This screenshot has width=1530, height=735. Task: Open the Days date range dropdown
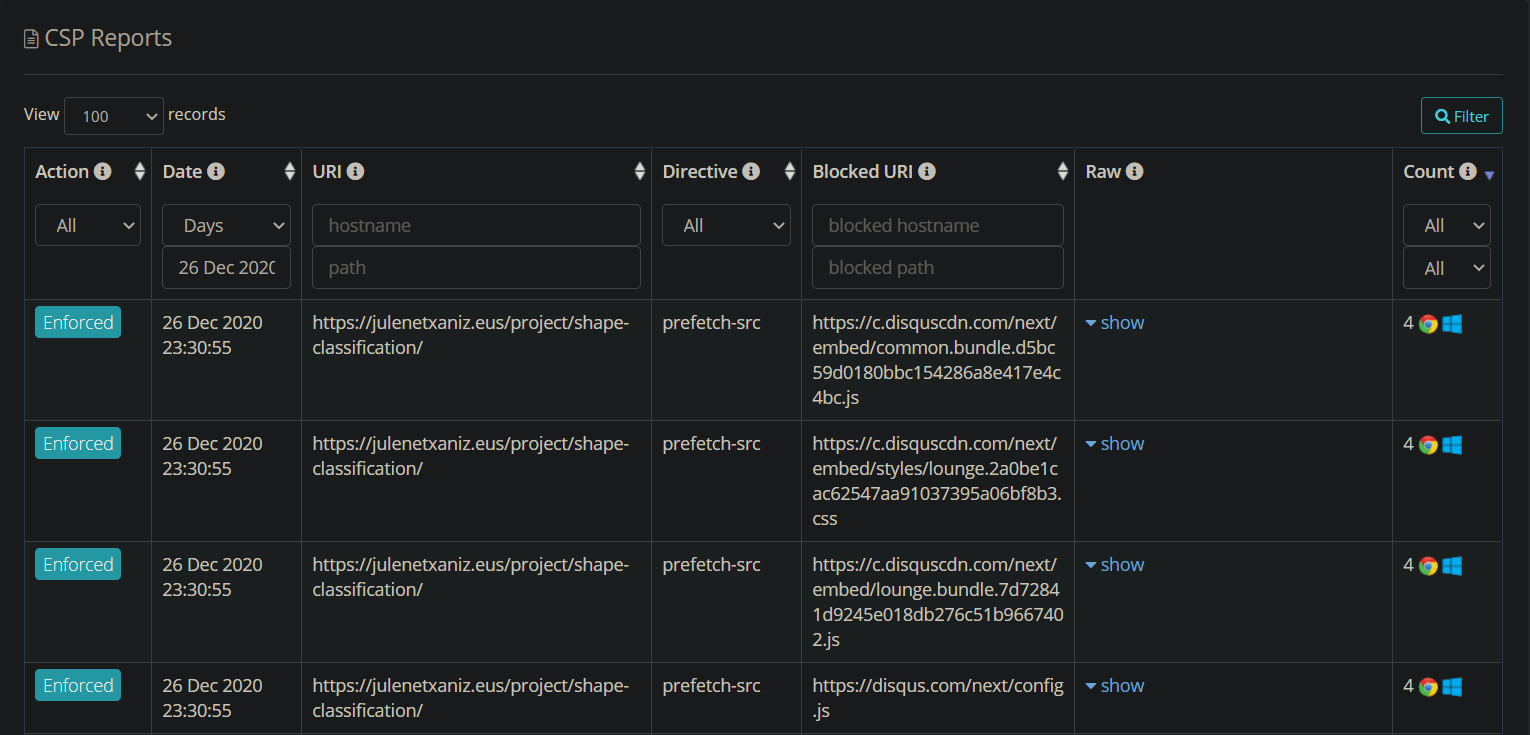(x=226, y=226)
